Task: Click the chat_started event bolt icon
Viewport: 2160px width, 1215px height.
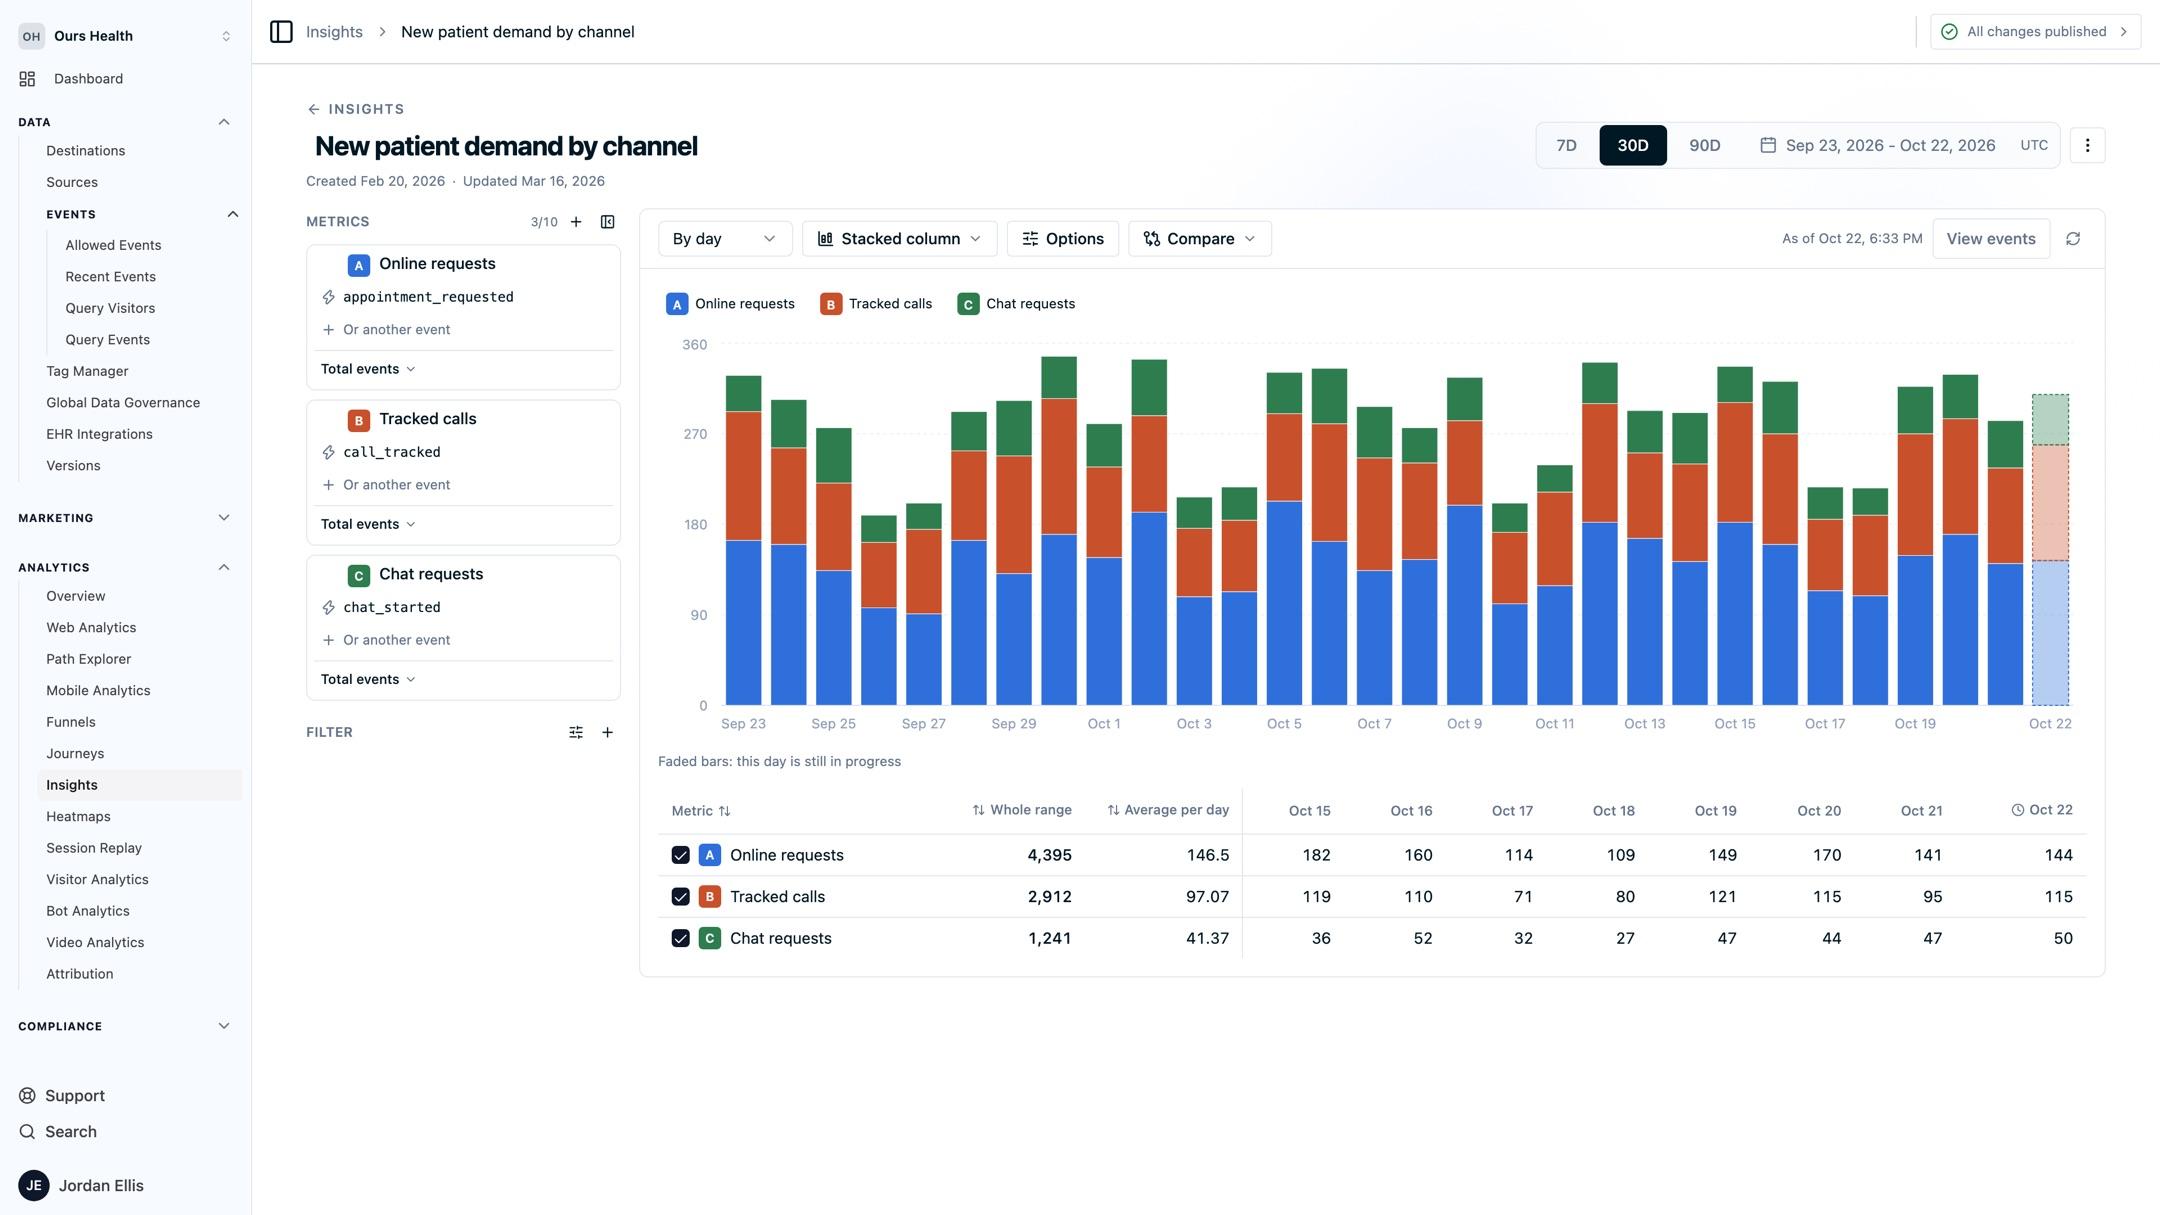Action: pos(328,607)
